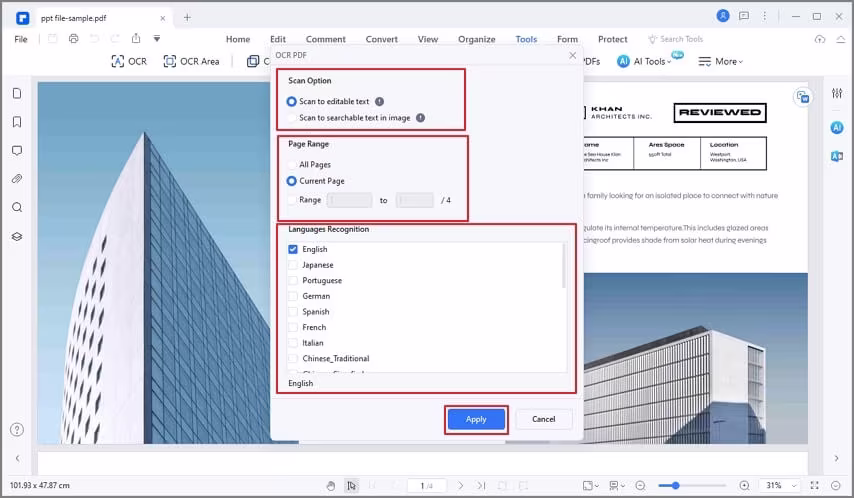
Task: Check the Japanese language checkbox
Action: (293, 265)
